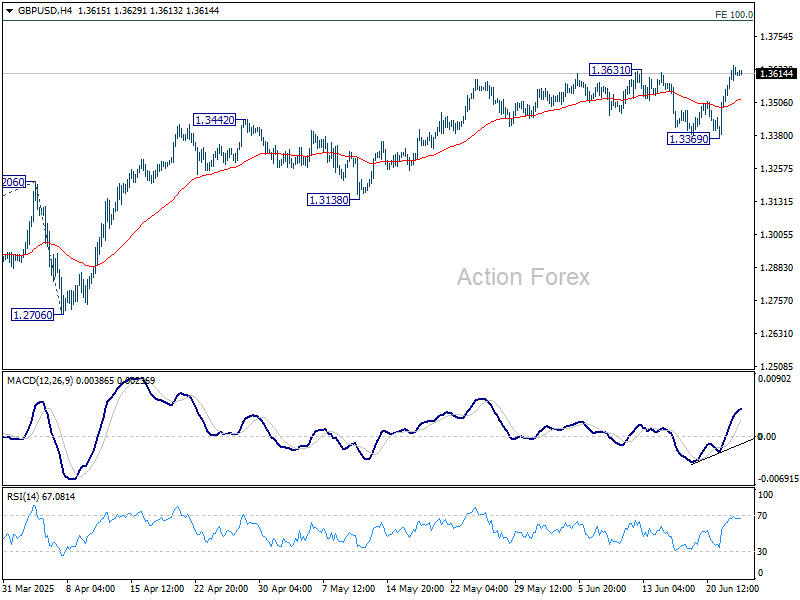Click the 1.37545 price scale value

click(777, 37)
